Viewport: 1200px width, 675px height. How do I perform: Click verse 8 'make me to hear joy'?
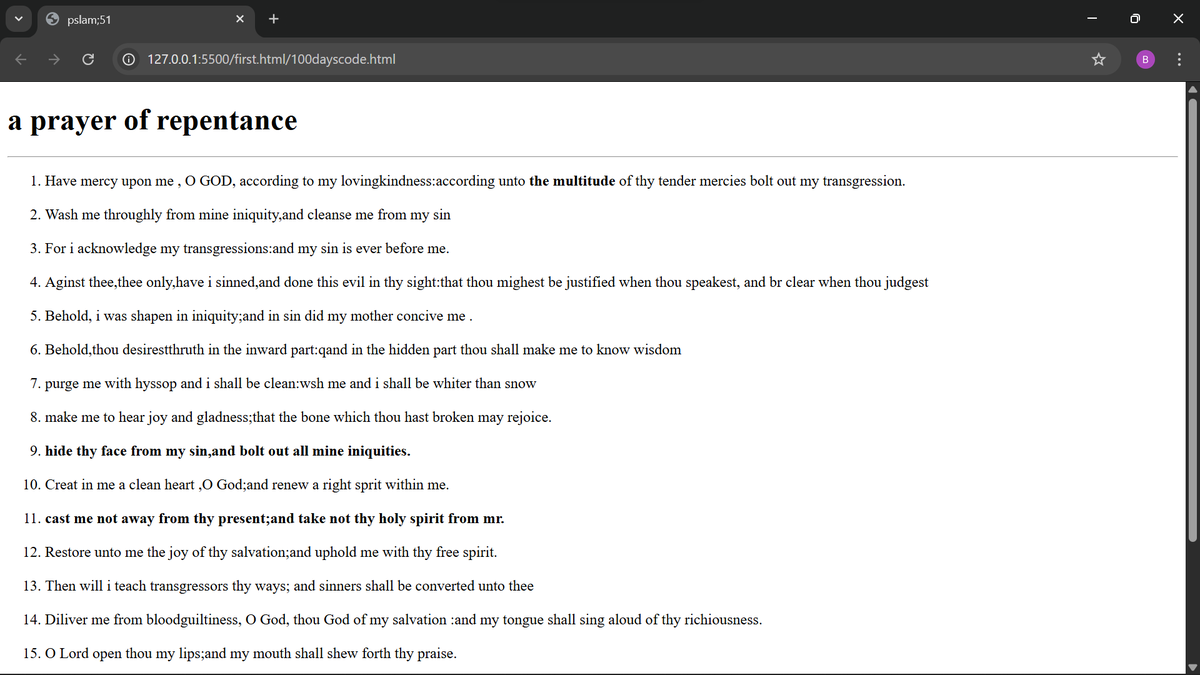298,417
